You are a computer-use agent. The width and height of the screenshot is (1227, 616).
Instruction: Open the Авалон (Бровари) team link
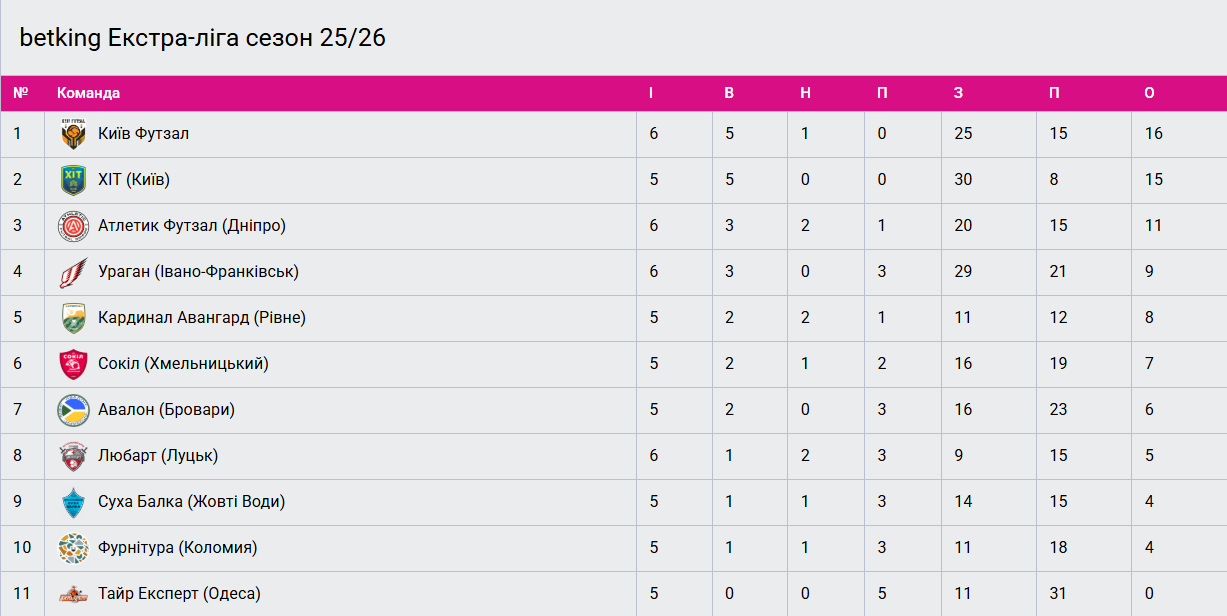(x=166, y=410)
